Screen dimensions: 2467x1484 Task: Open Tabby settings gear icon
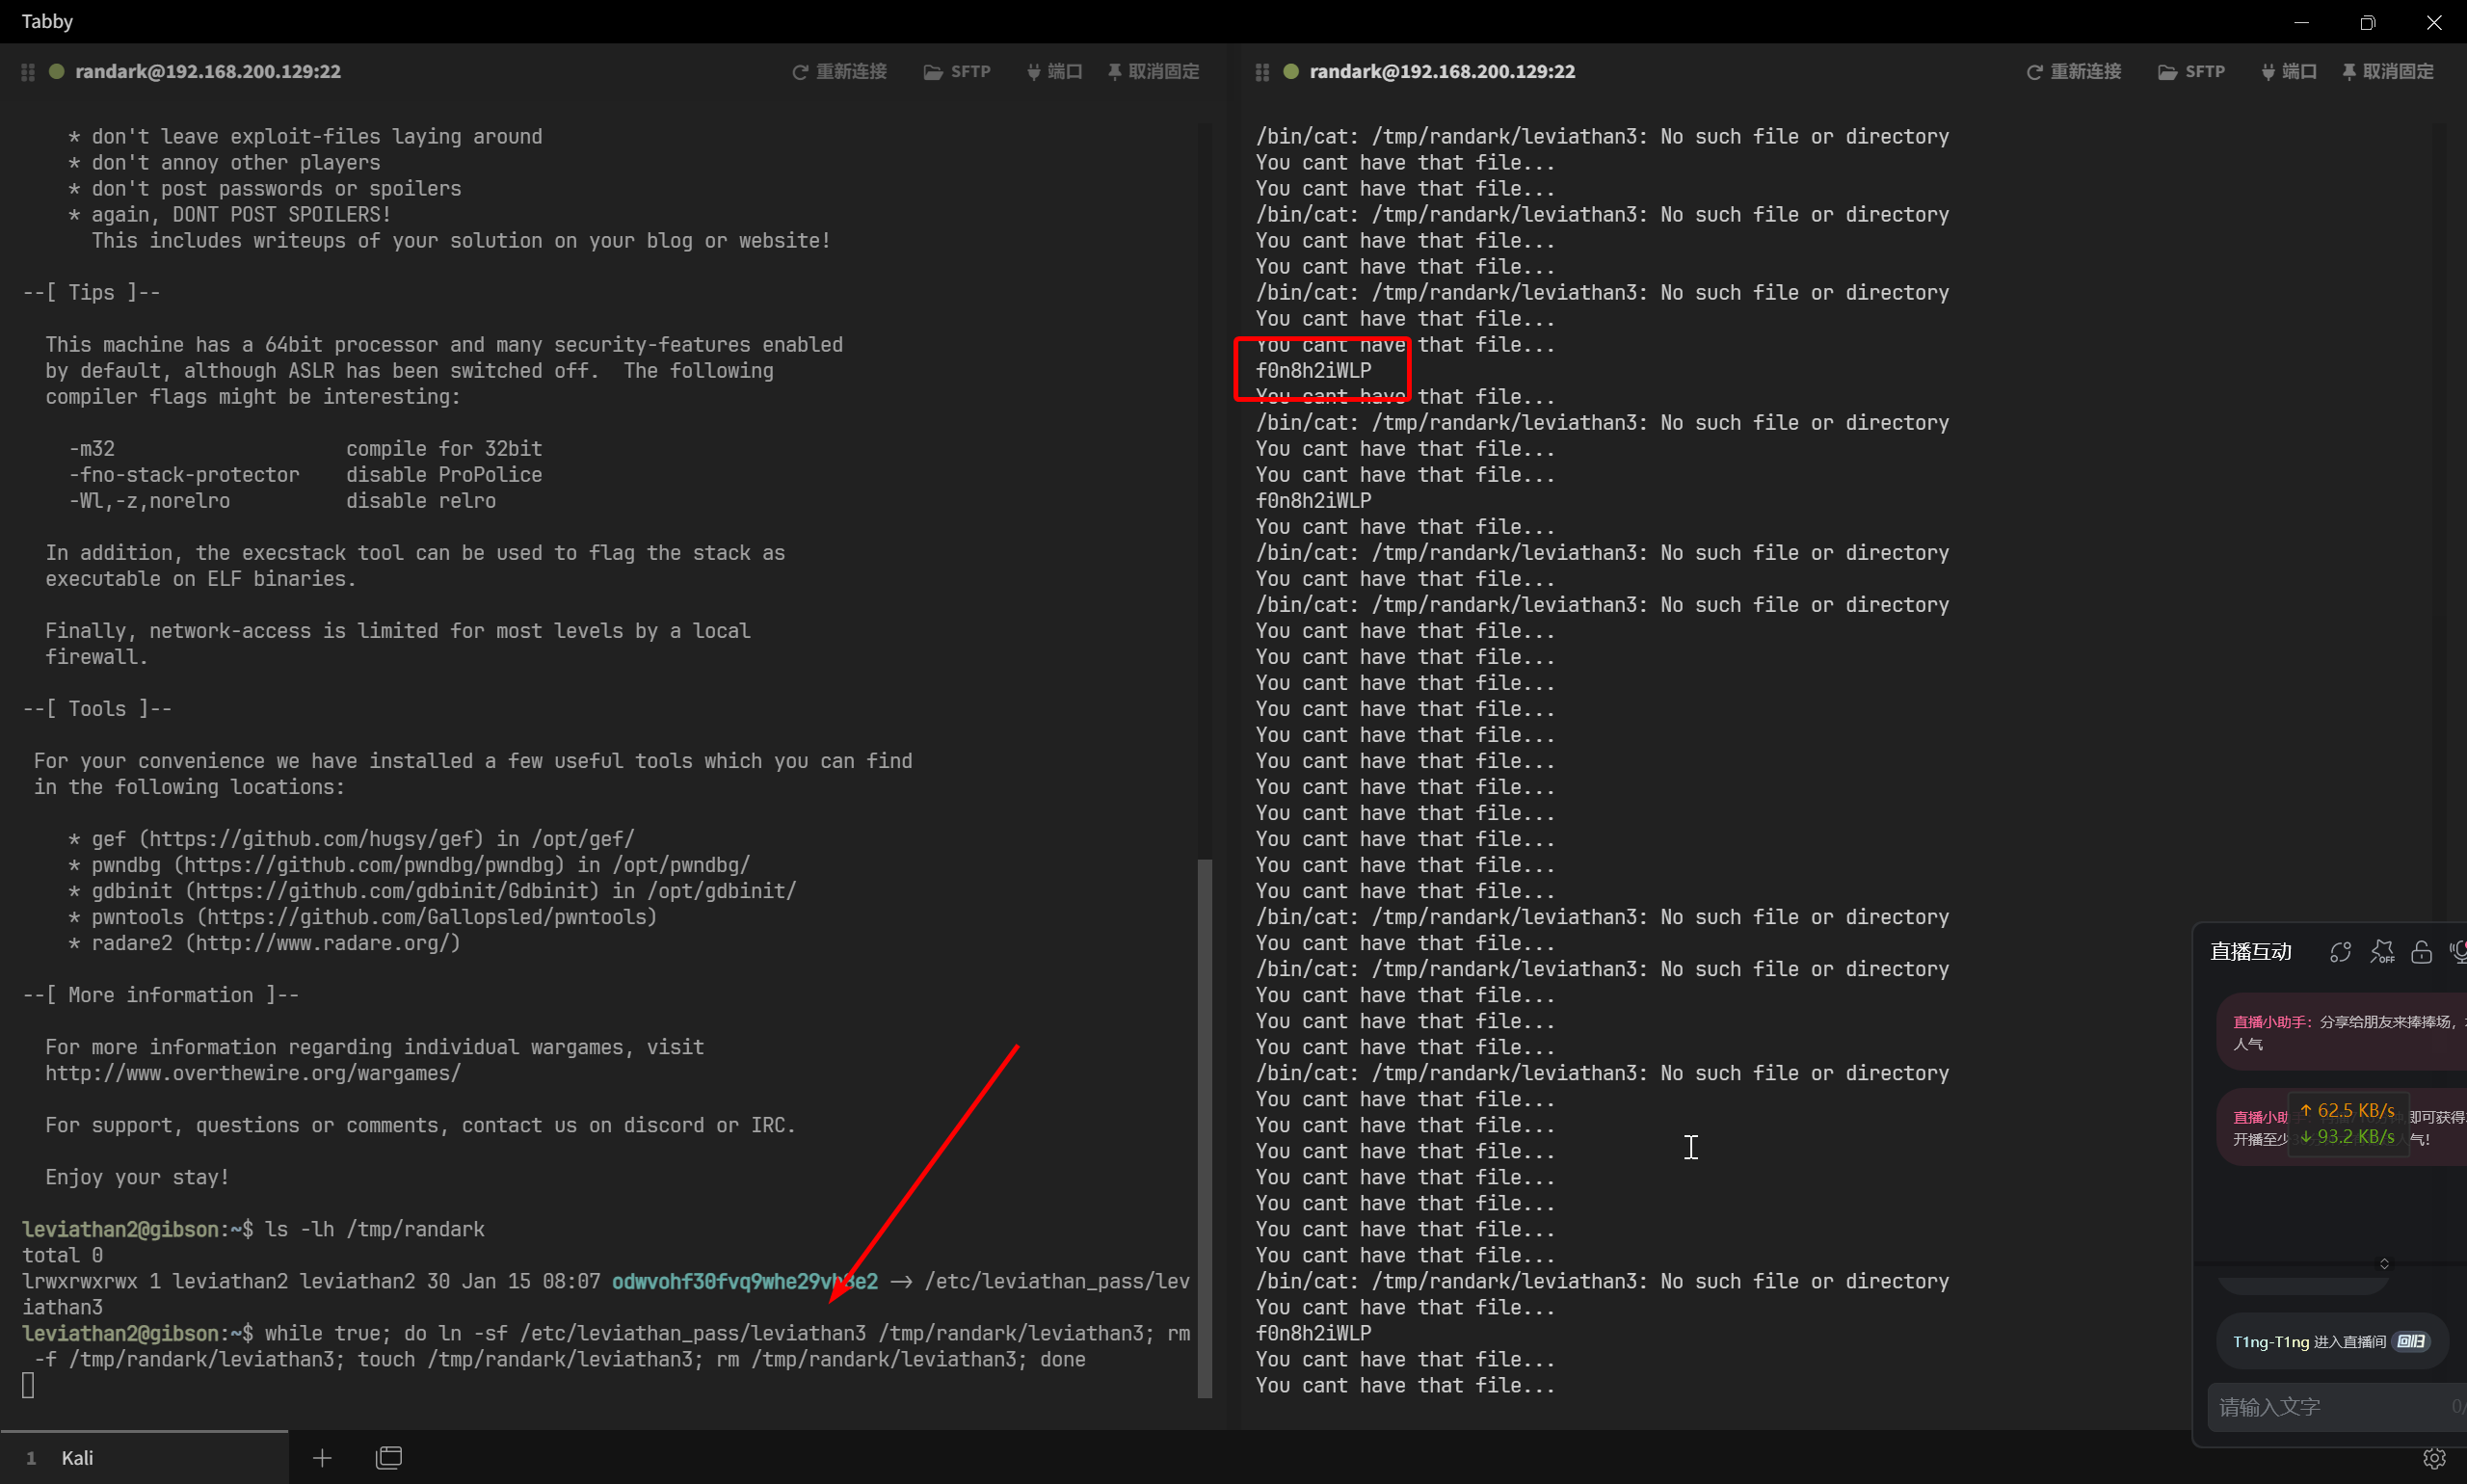pos(2434,1458)
